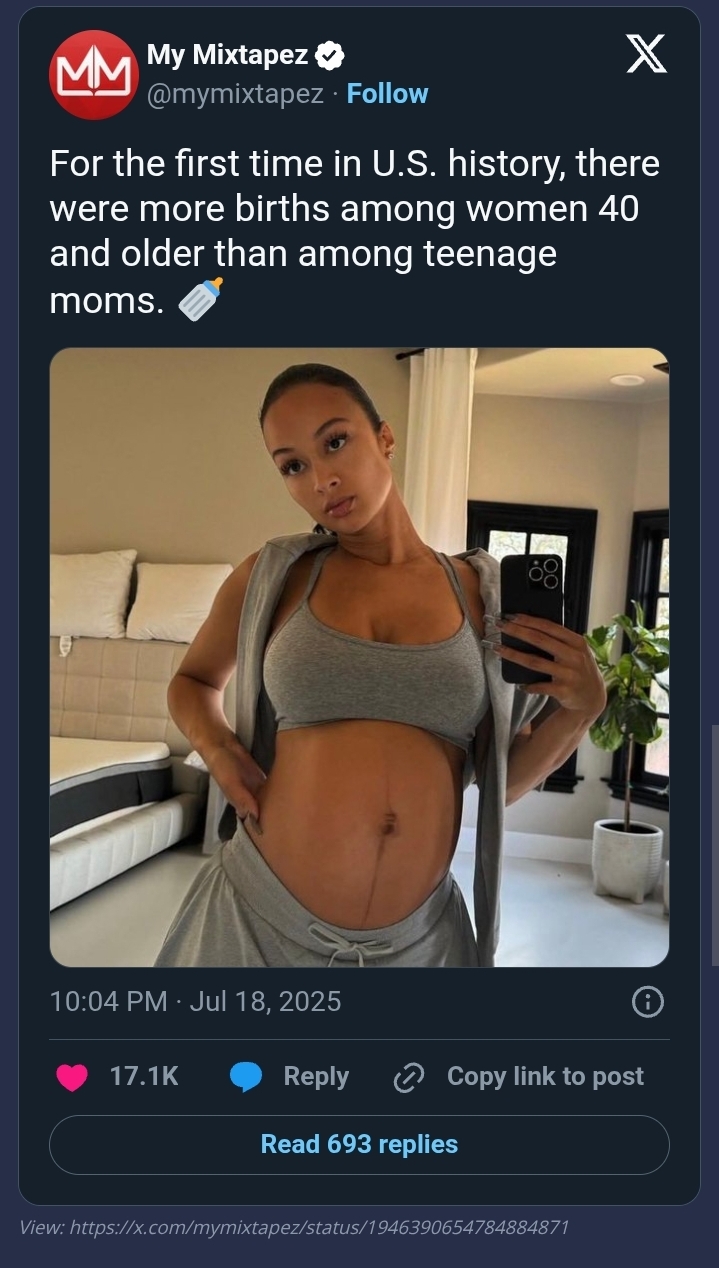Follow the @mymixtapez account
The width and height of the screenshot is (719, 1268).
coord(387,94)
